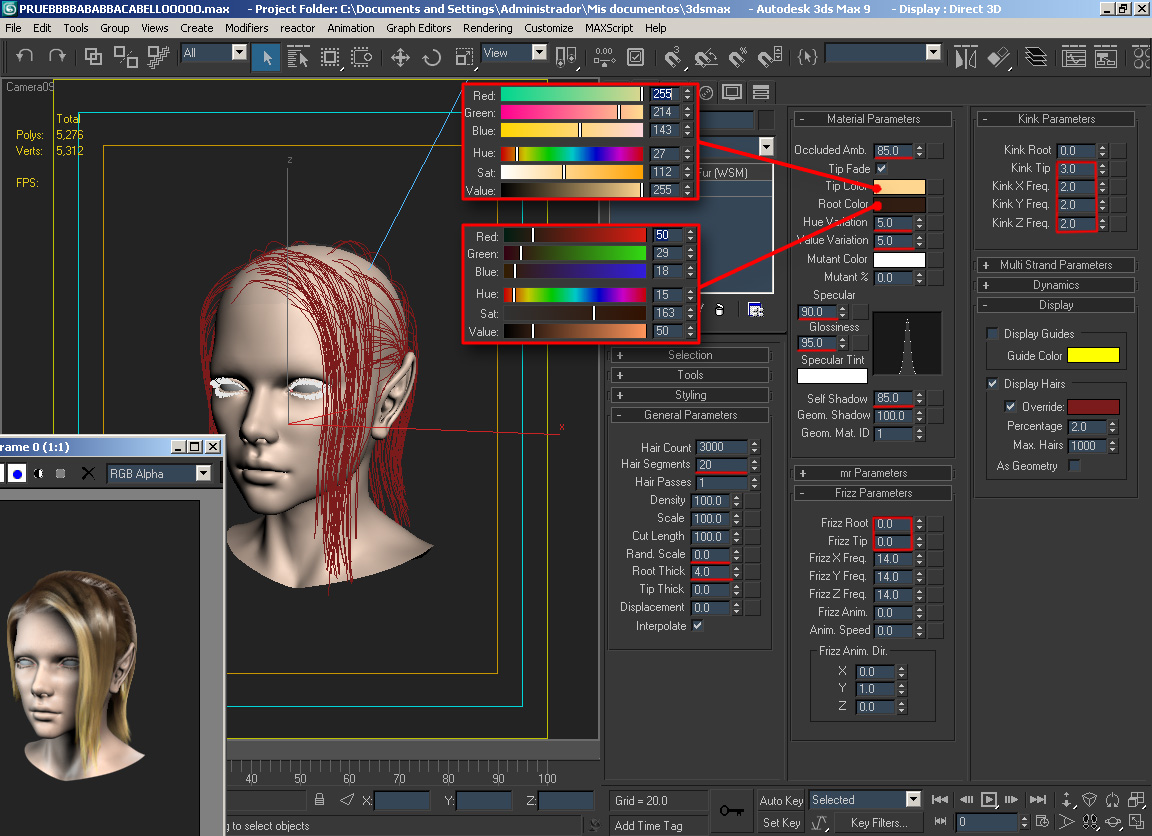Open the RGB Alpha channel dropdown

pos(203,473)
